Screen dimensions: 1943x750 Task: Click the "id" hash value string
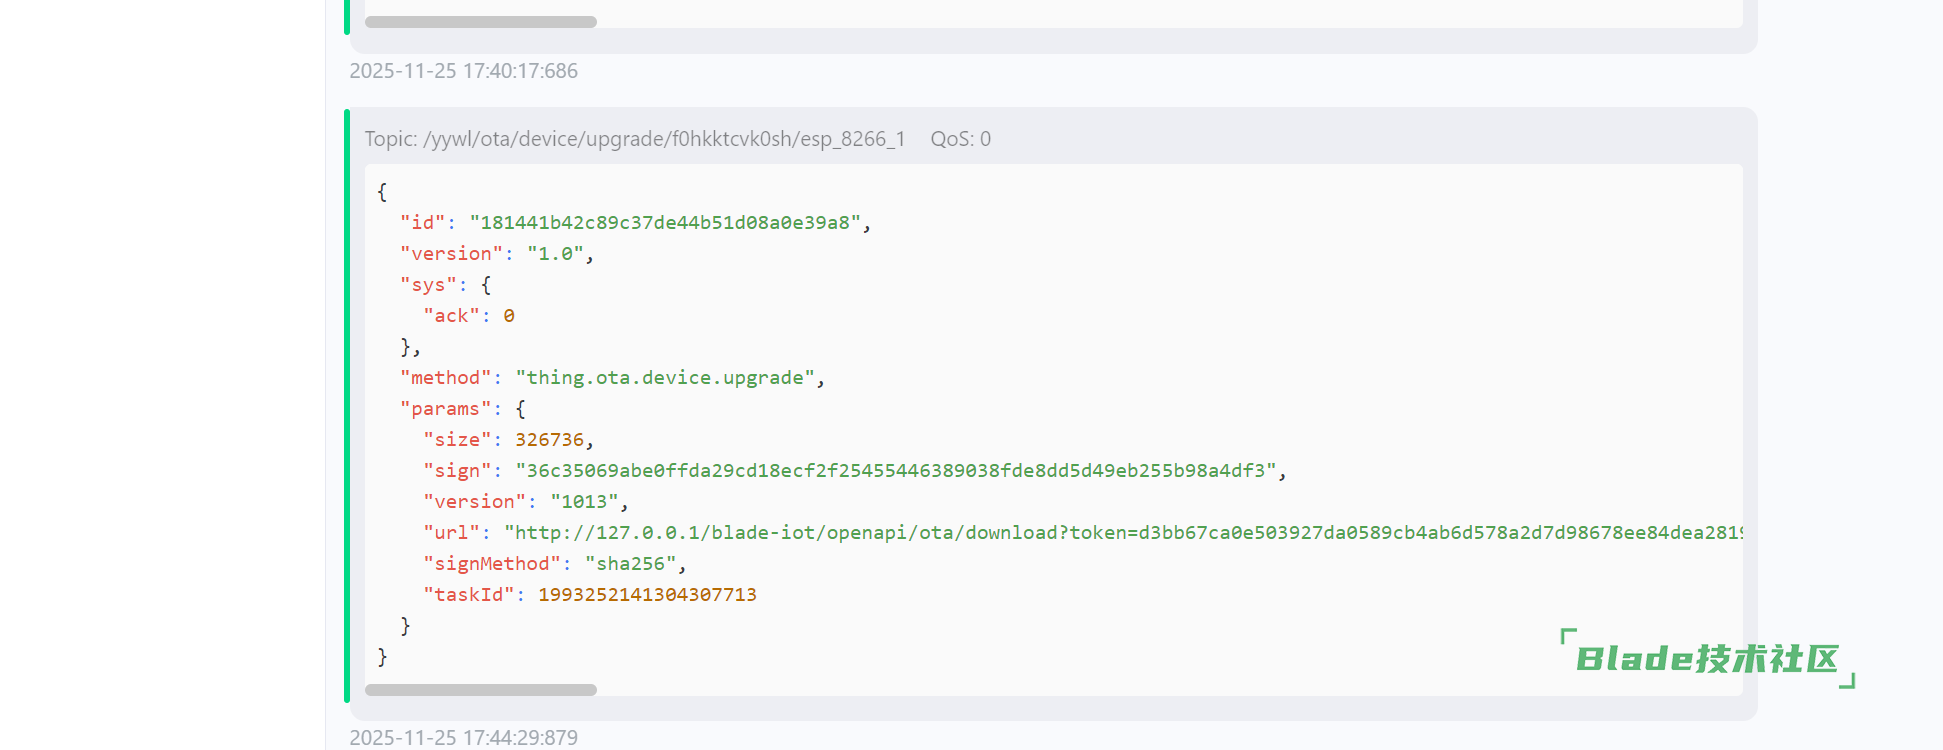click(x=665, y=223)
